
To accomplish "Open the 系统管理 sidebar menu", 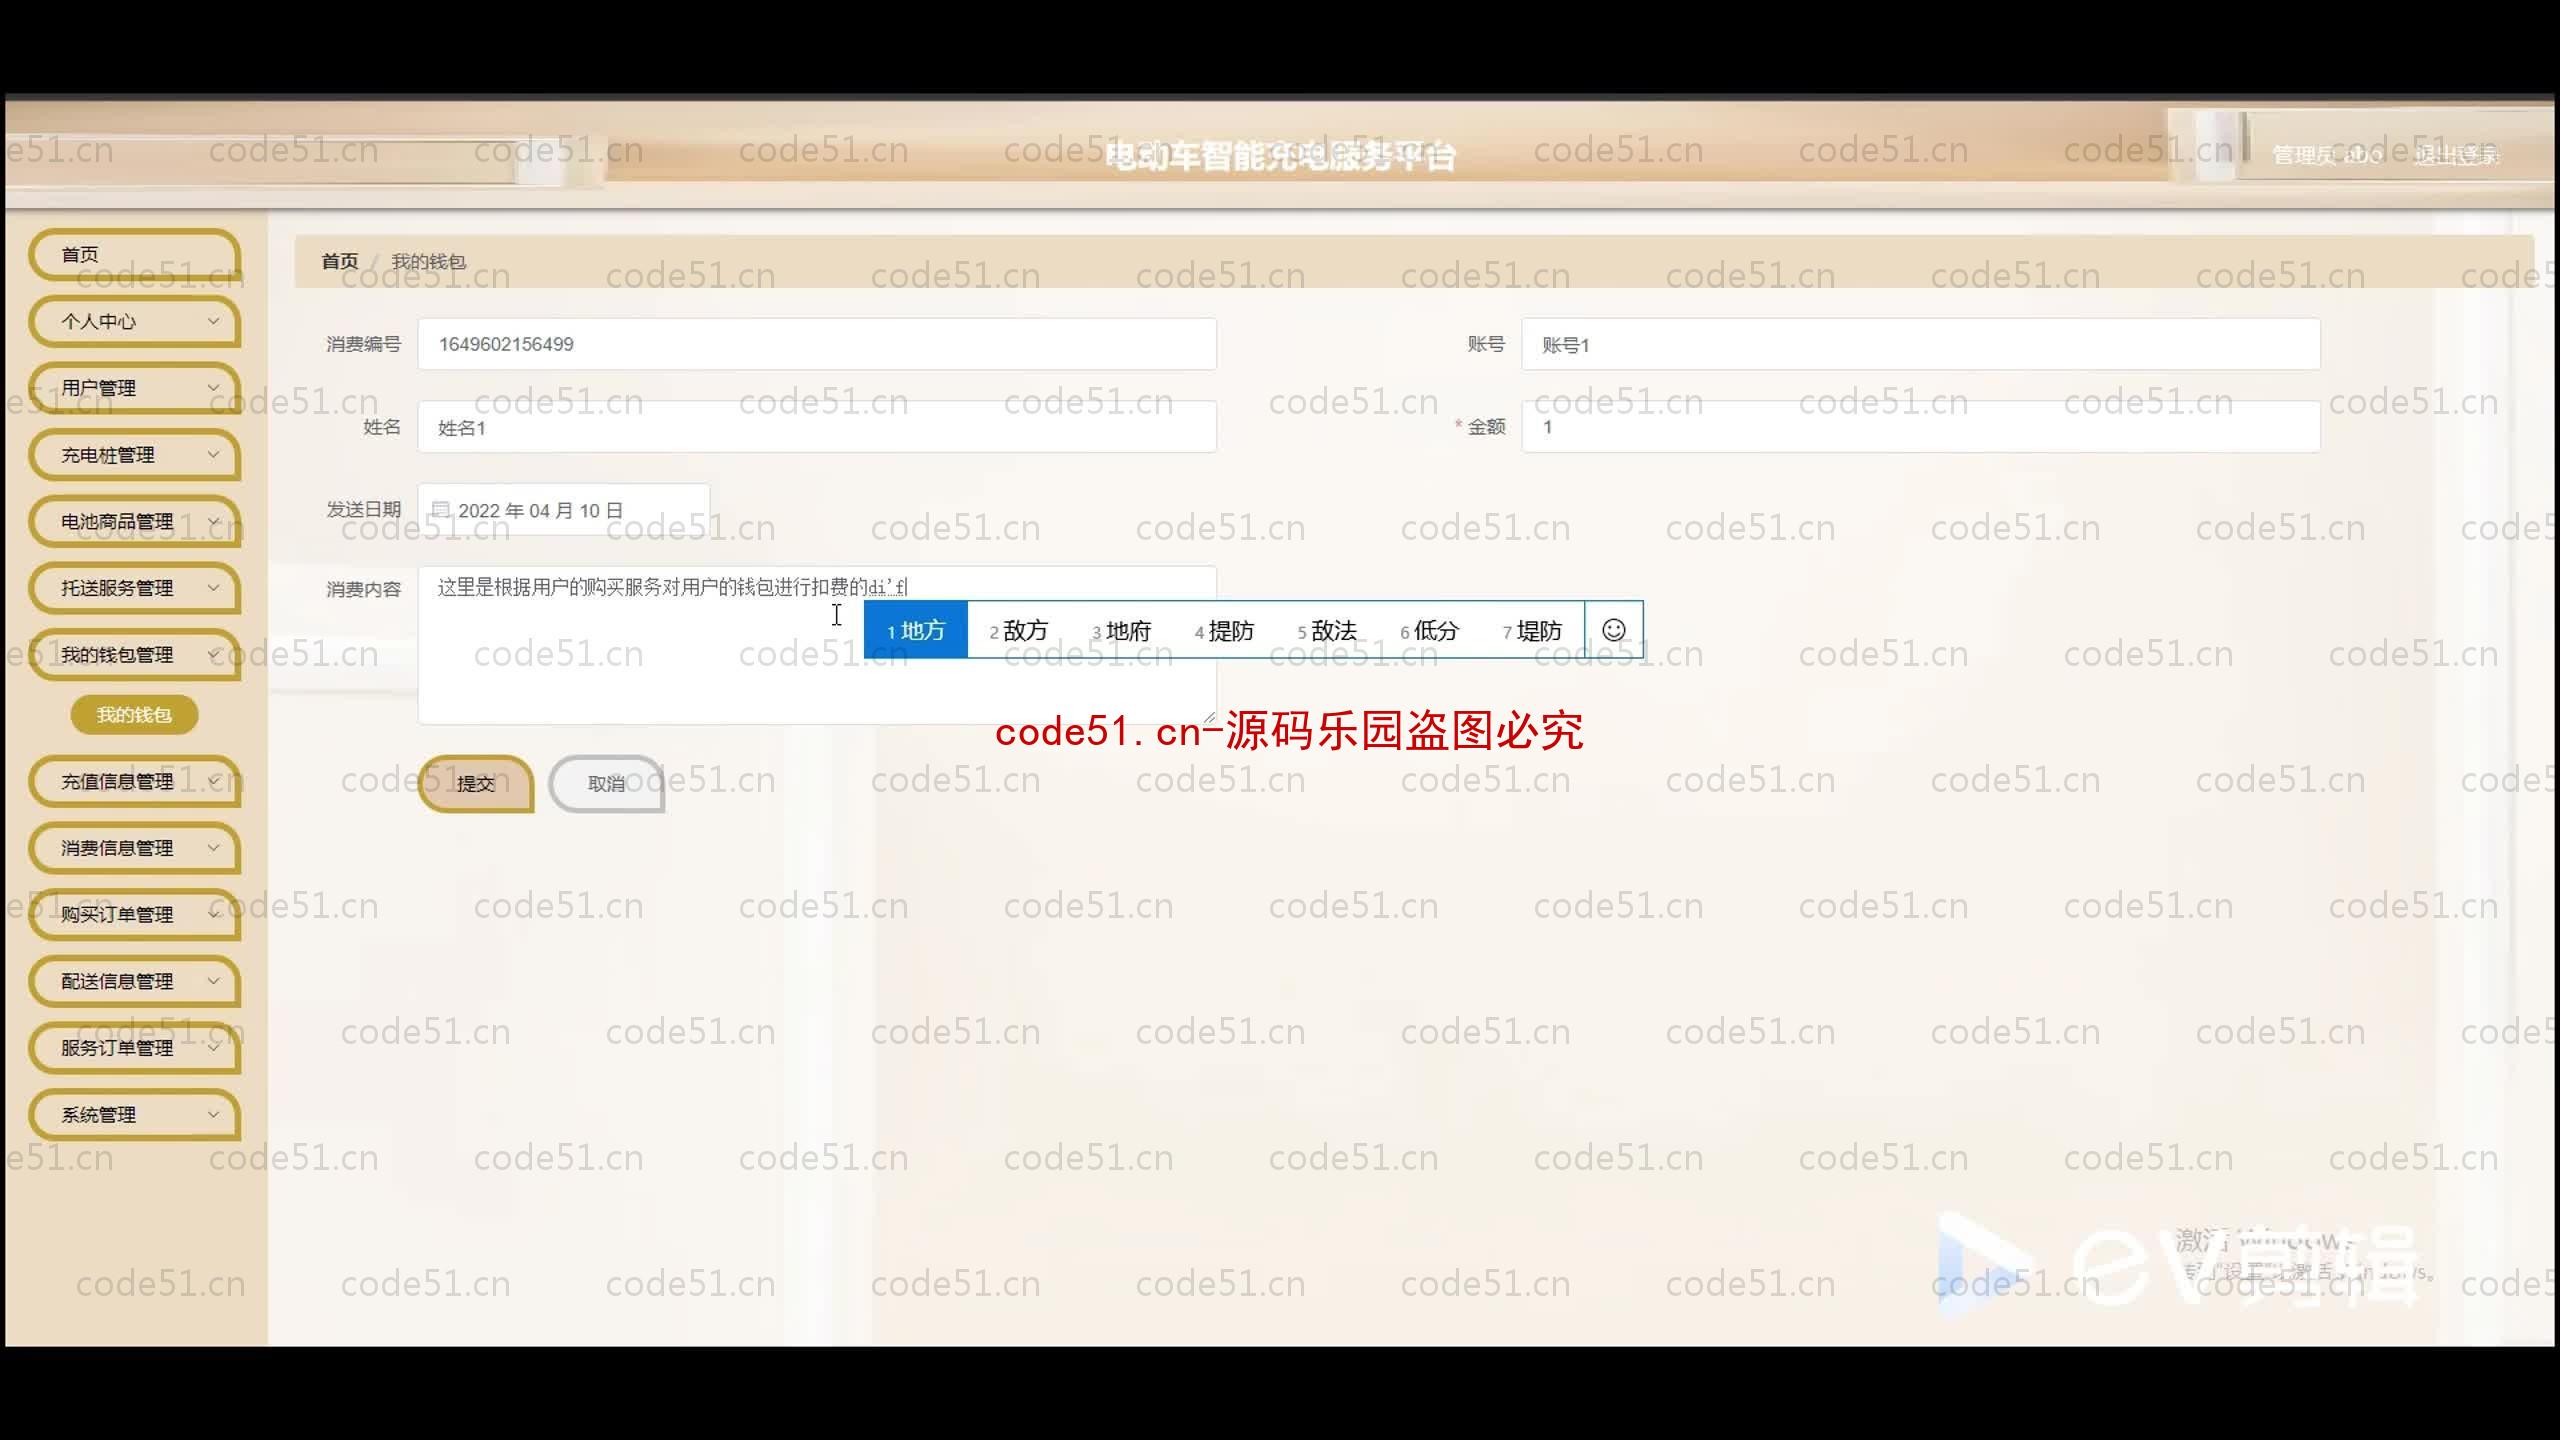I will click(135, 1115).
